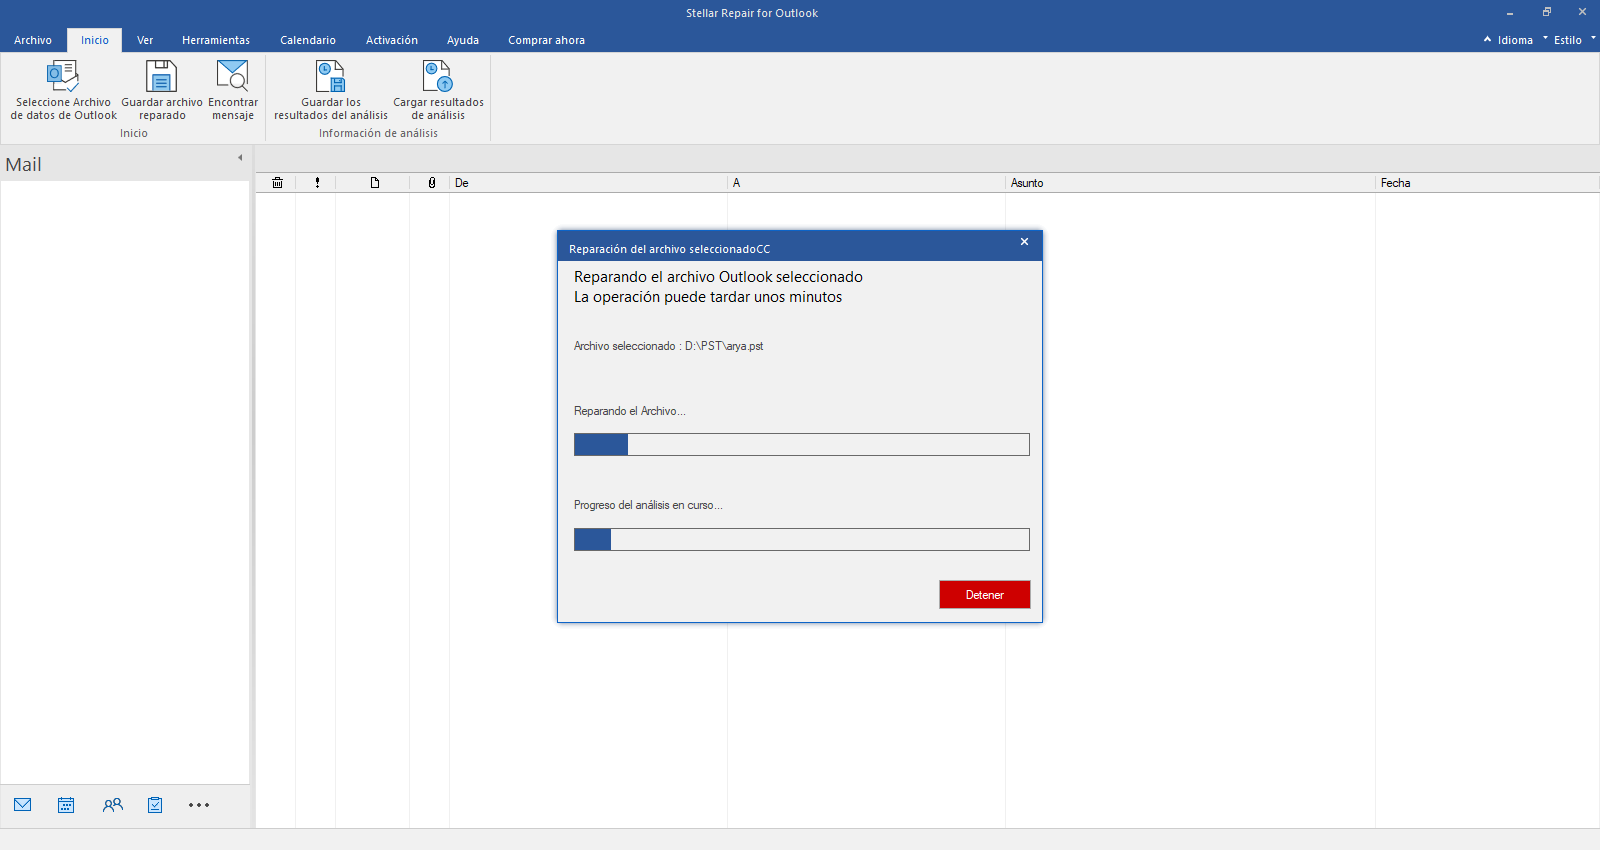Image resolution: width=1600 pixels, height=850 pixels.
Task: Sort messages by the Fecha column
Action: (1487, 183)
